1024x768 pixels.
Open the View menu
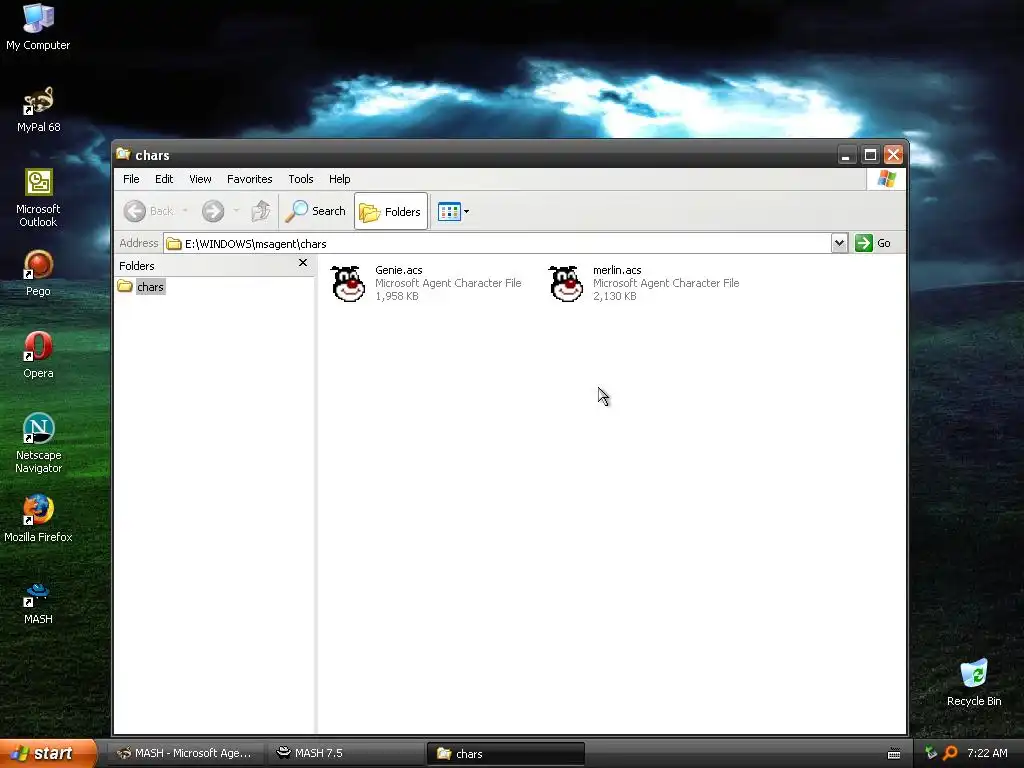[x=200, y=179]
